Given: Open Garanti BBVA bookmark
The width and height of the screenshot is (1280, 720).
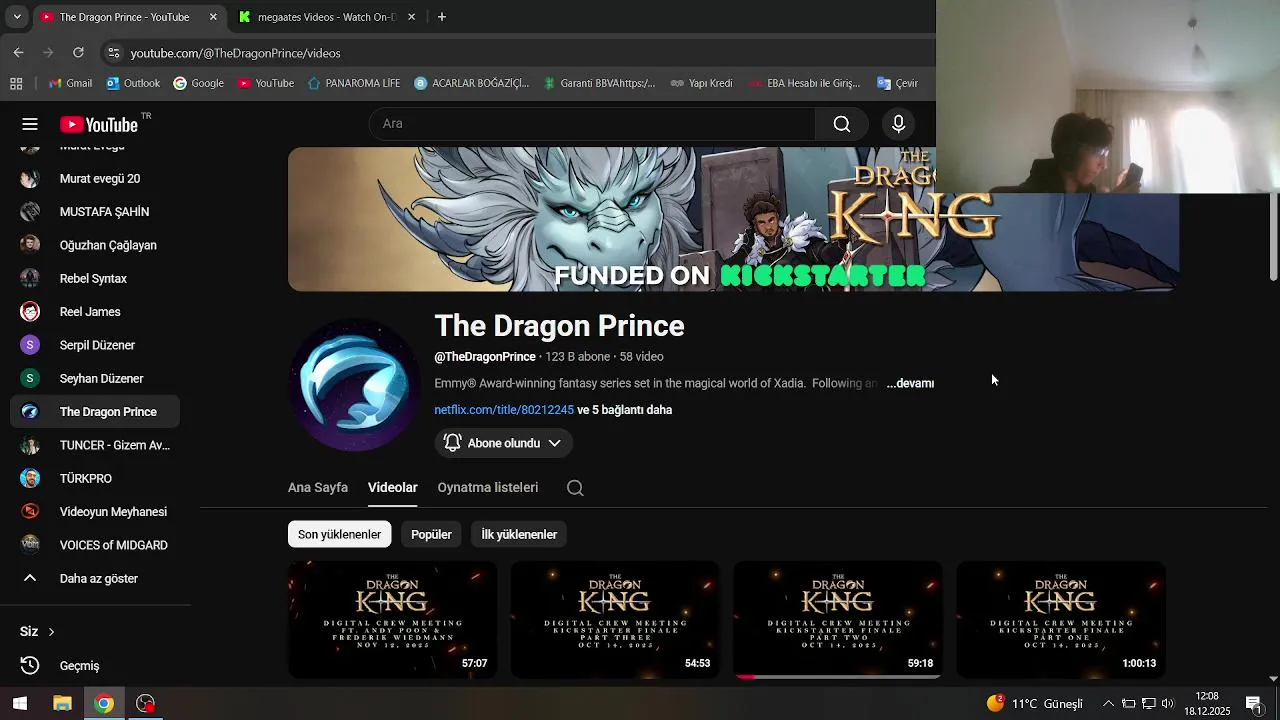Looking at the screenshot, I should (598, 83).
